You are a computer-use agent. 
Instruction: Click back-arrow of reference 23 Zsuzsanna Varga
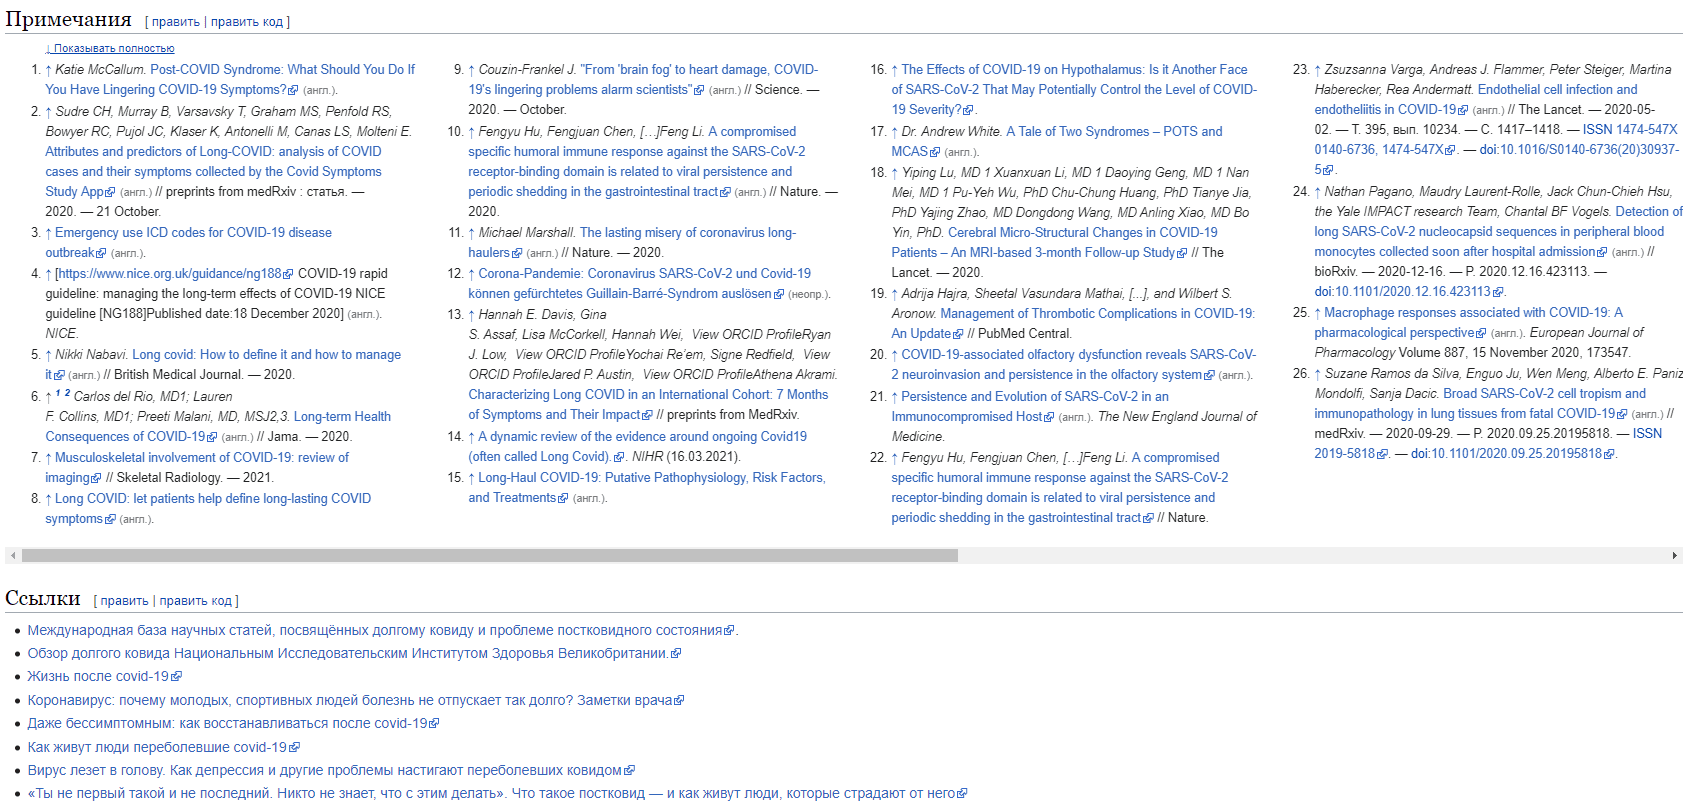point(1318,70)
